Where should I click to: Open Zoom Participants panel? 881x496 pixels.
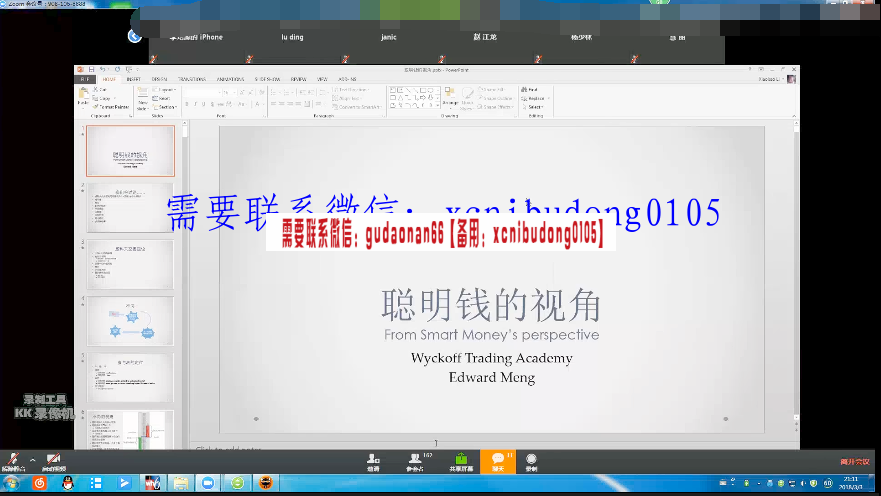(416, 462)
